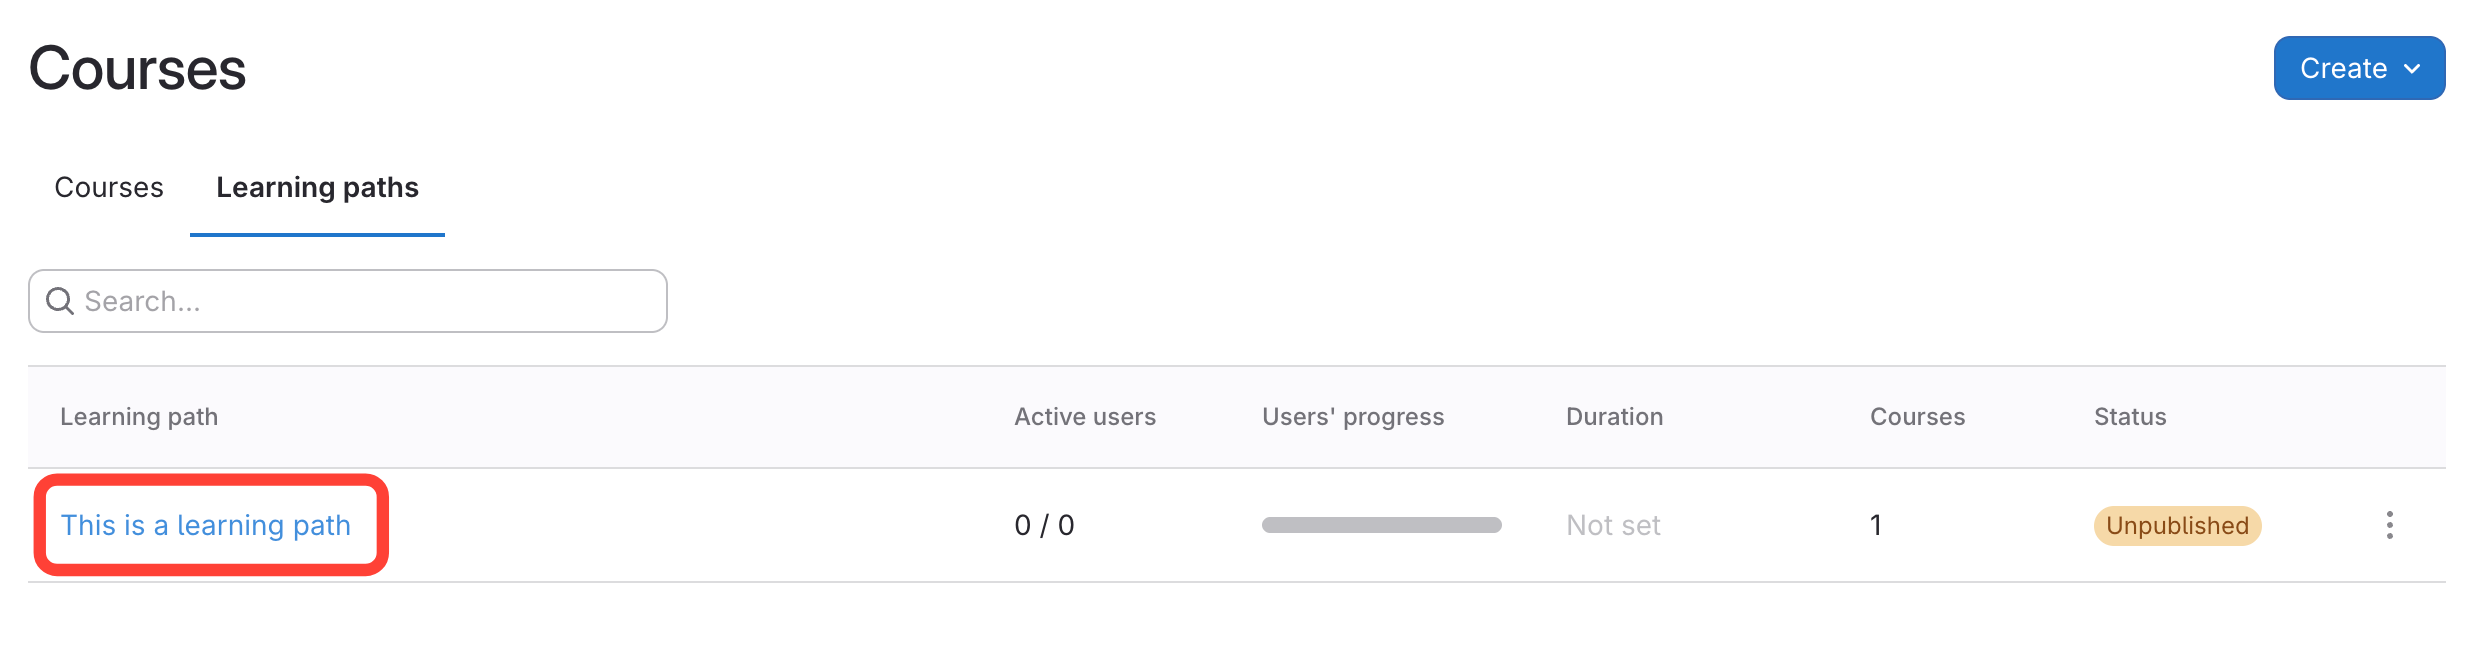Screen dimensions: 2472x670
Task: Open the three-dot row actions menu
Action: point(2389,525)
